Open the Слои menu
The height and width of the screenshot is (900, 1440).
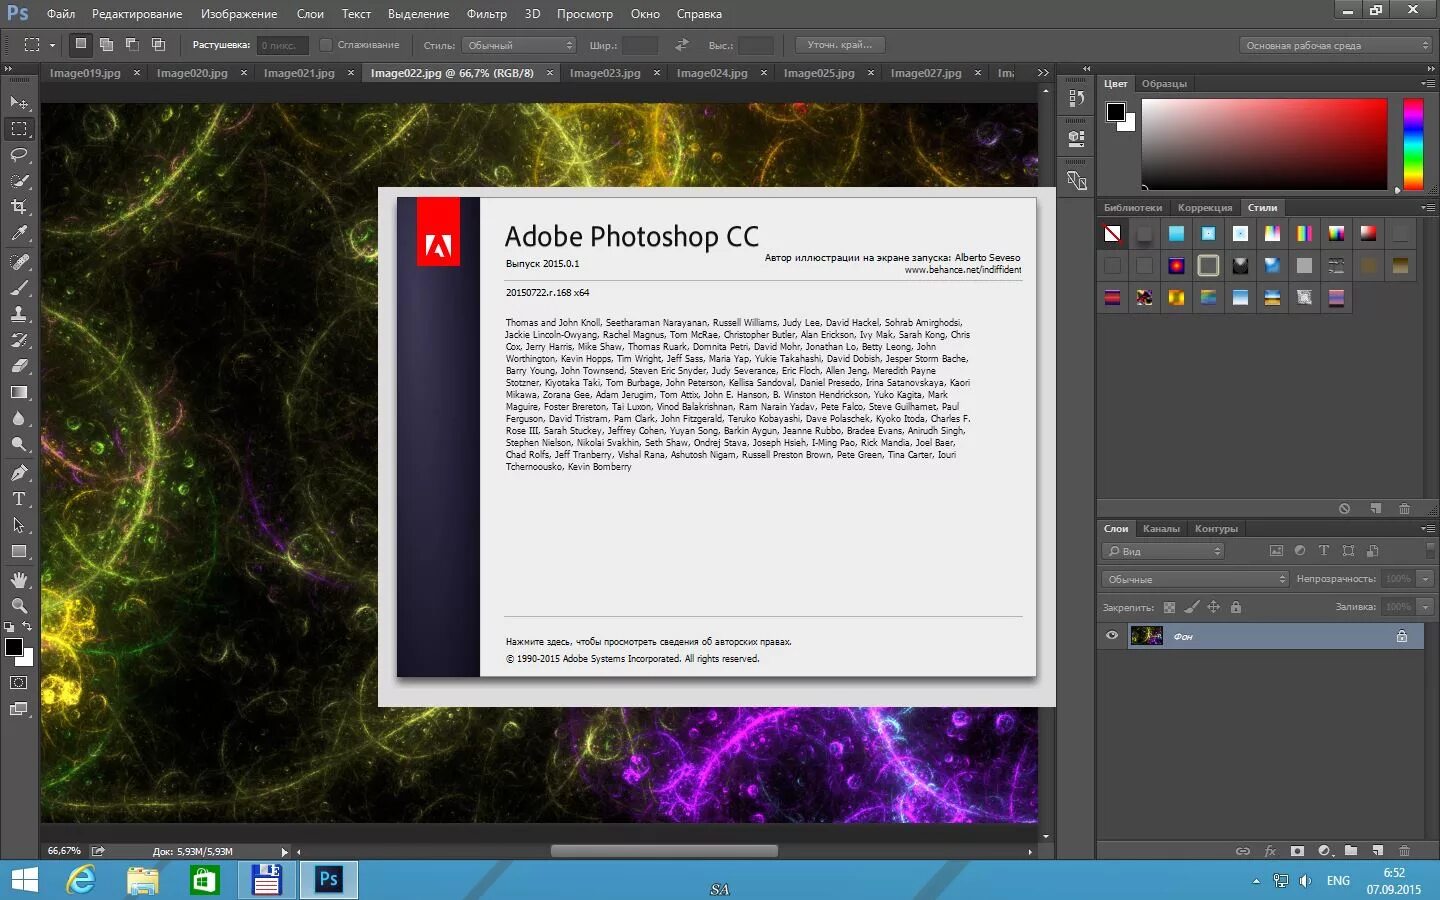pyautogui.click(x=310, y=14)
